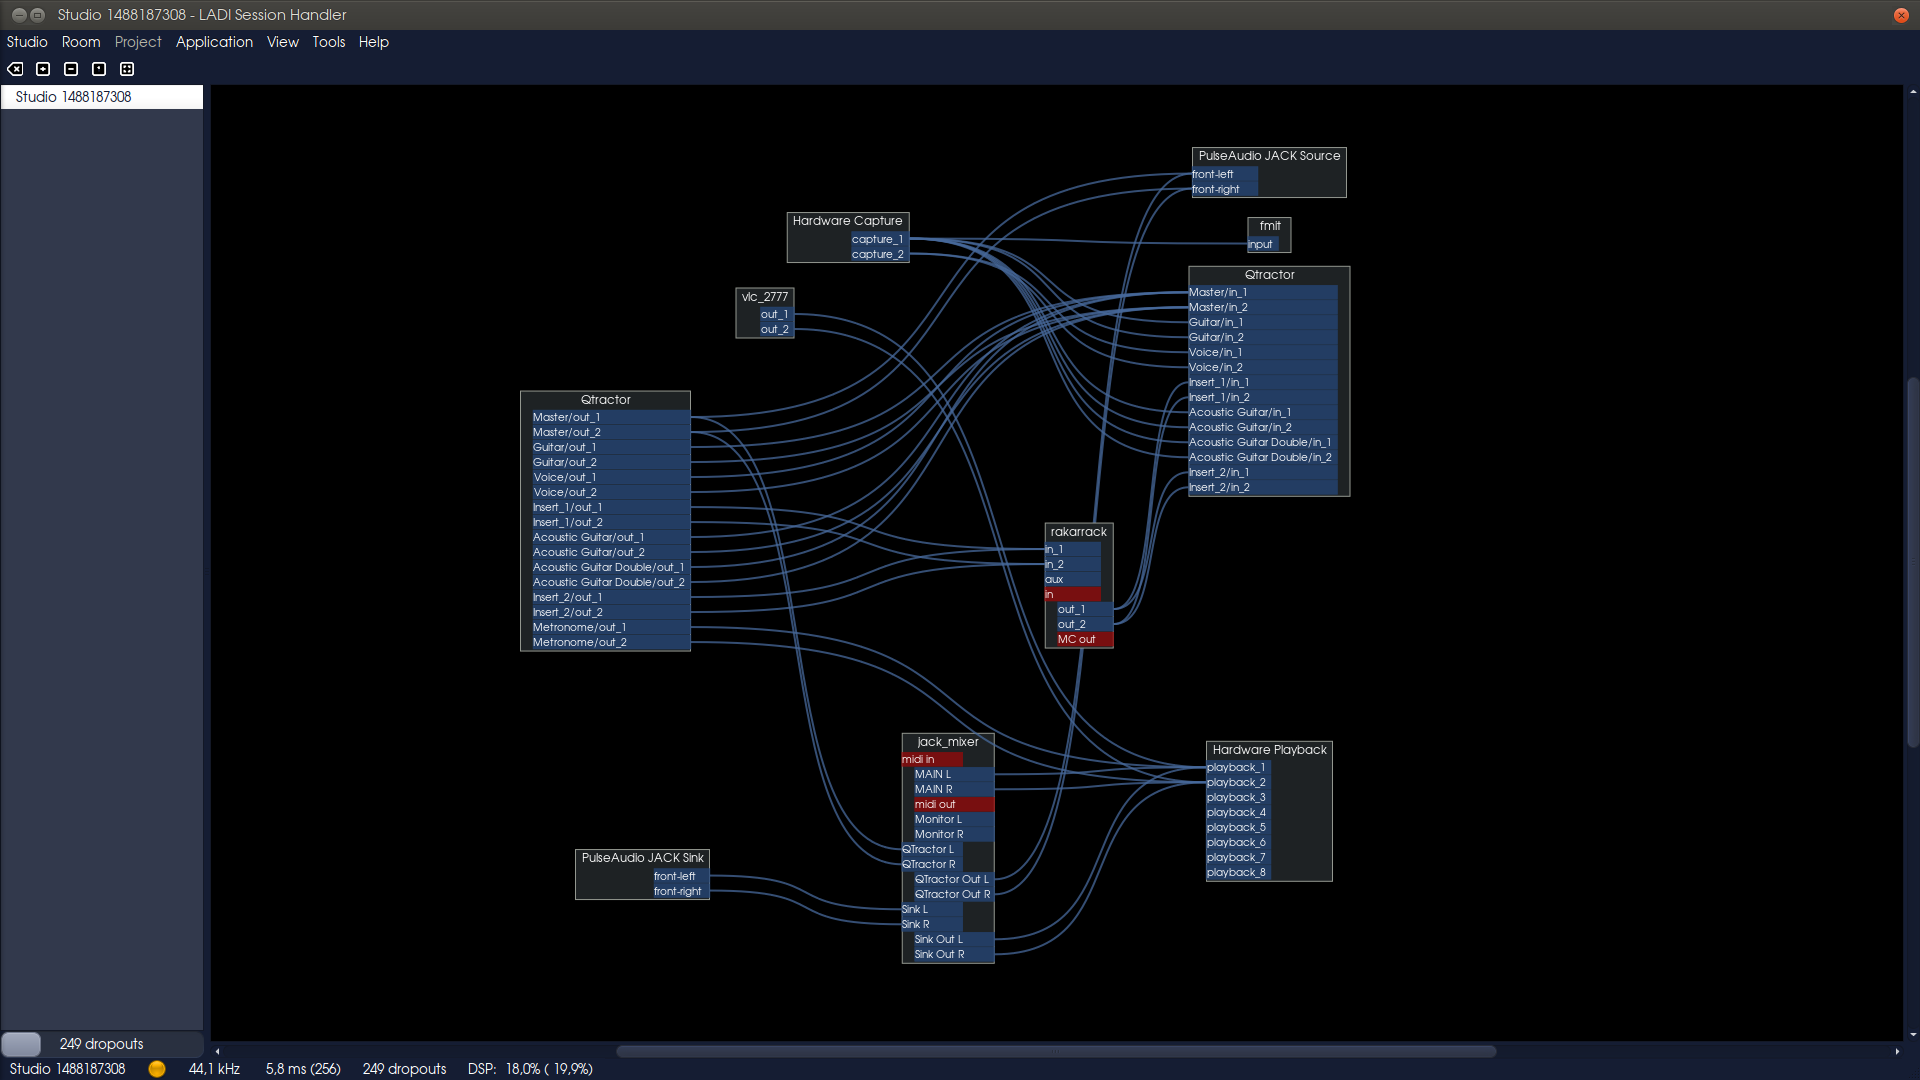This screenshot has height=1080, width=1920.
Task: Select the red MC out MIDI port
Action: click(x=1084, y=640)
